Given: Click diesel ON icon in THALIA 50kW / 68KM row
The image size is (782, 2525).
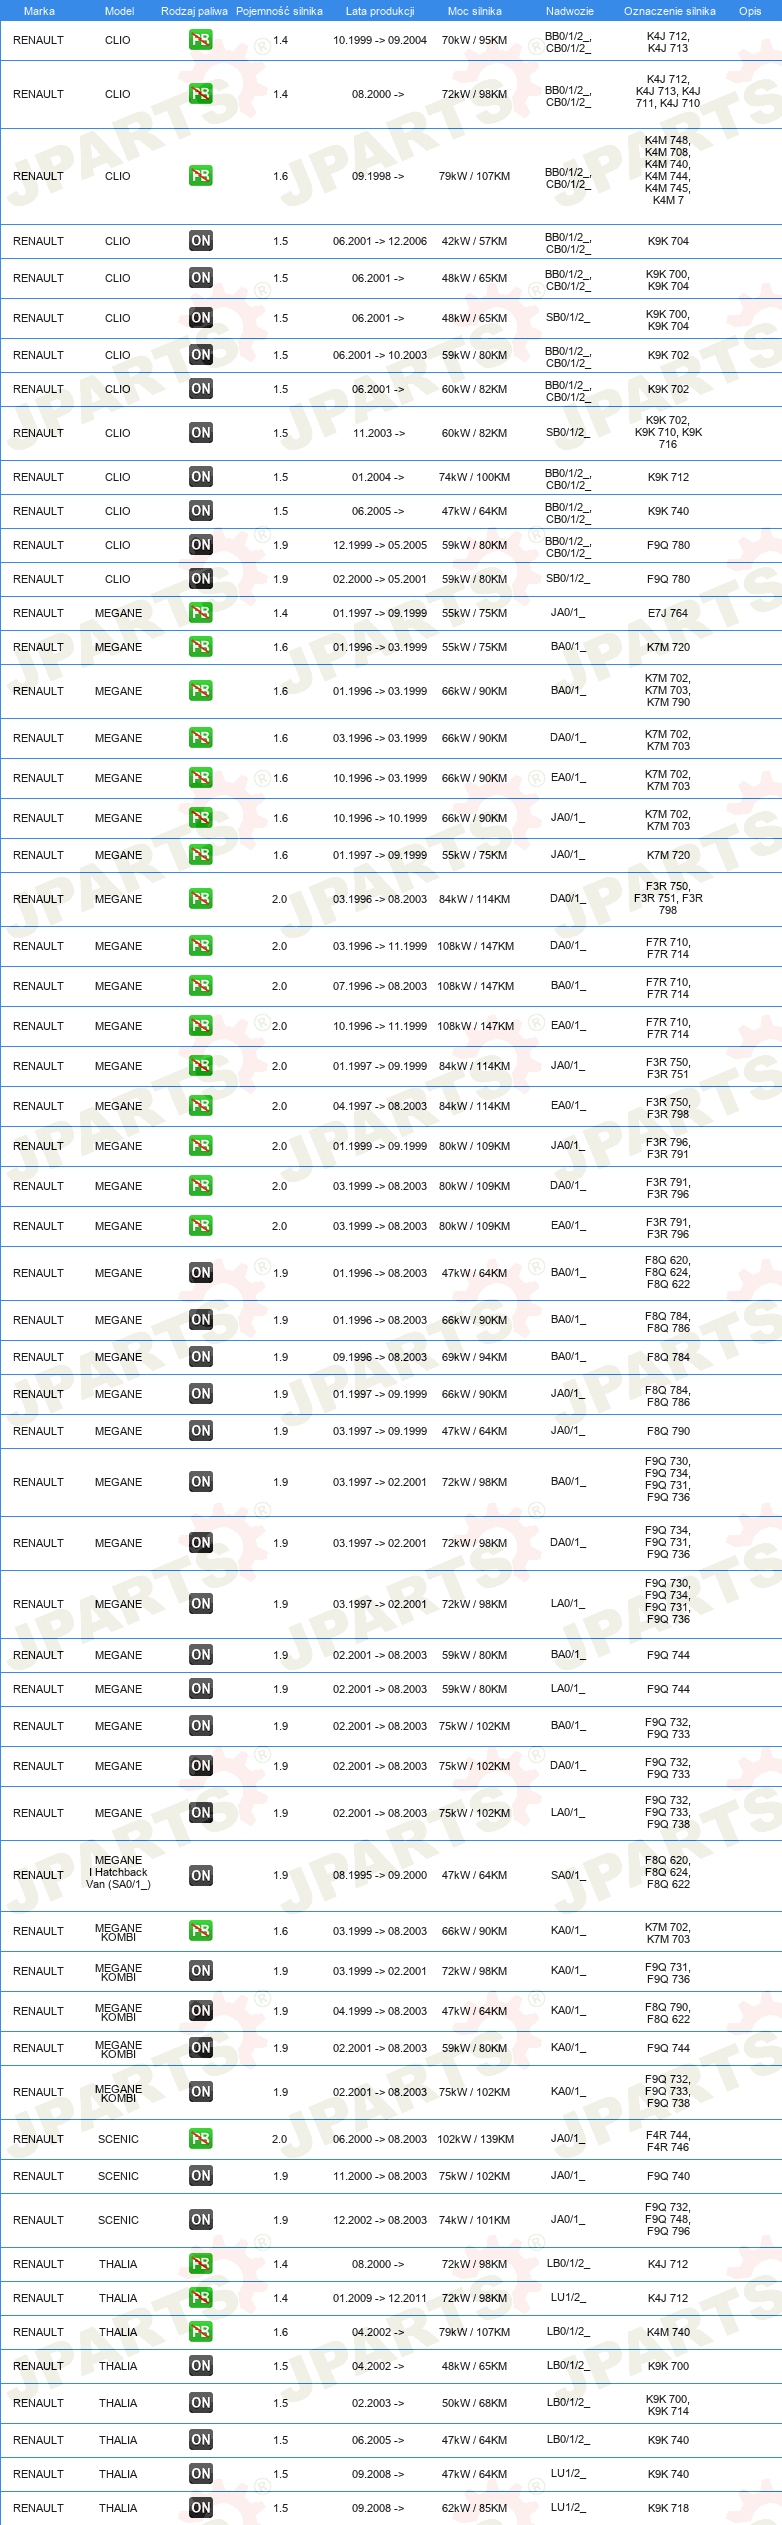Looking at the screenshot, I should pos(200,2403).
